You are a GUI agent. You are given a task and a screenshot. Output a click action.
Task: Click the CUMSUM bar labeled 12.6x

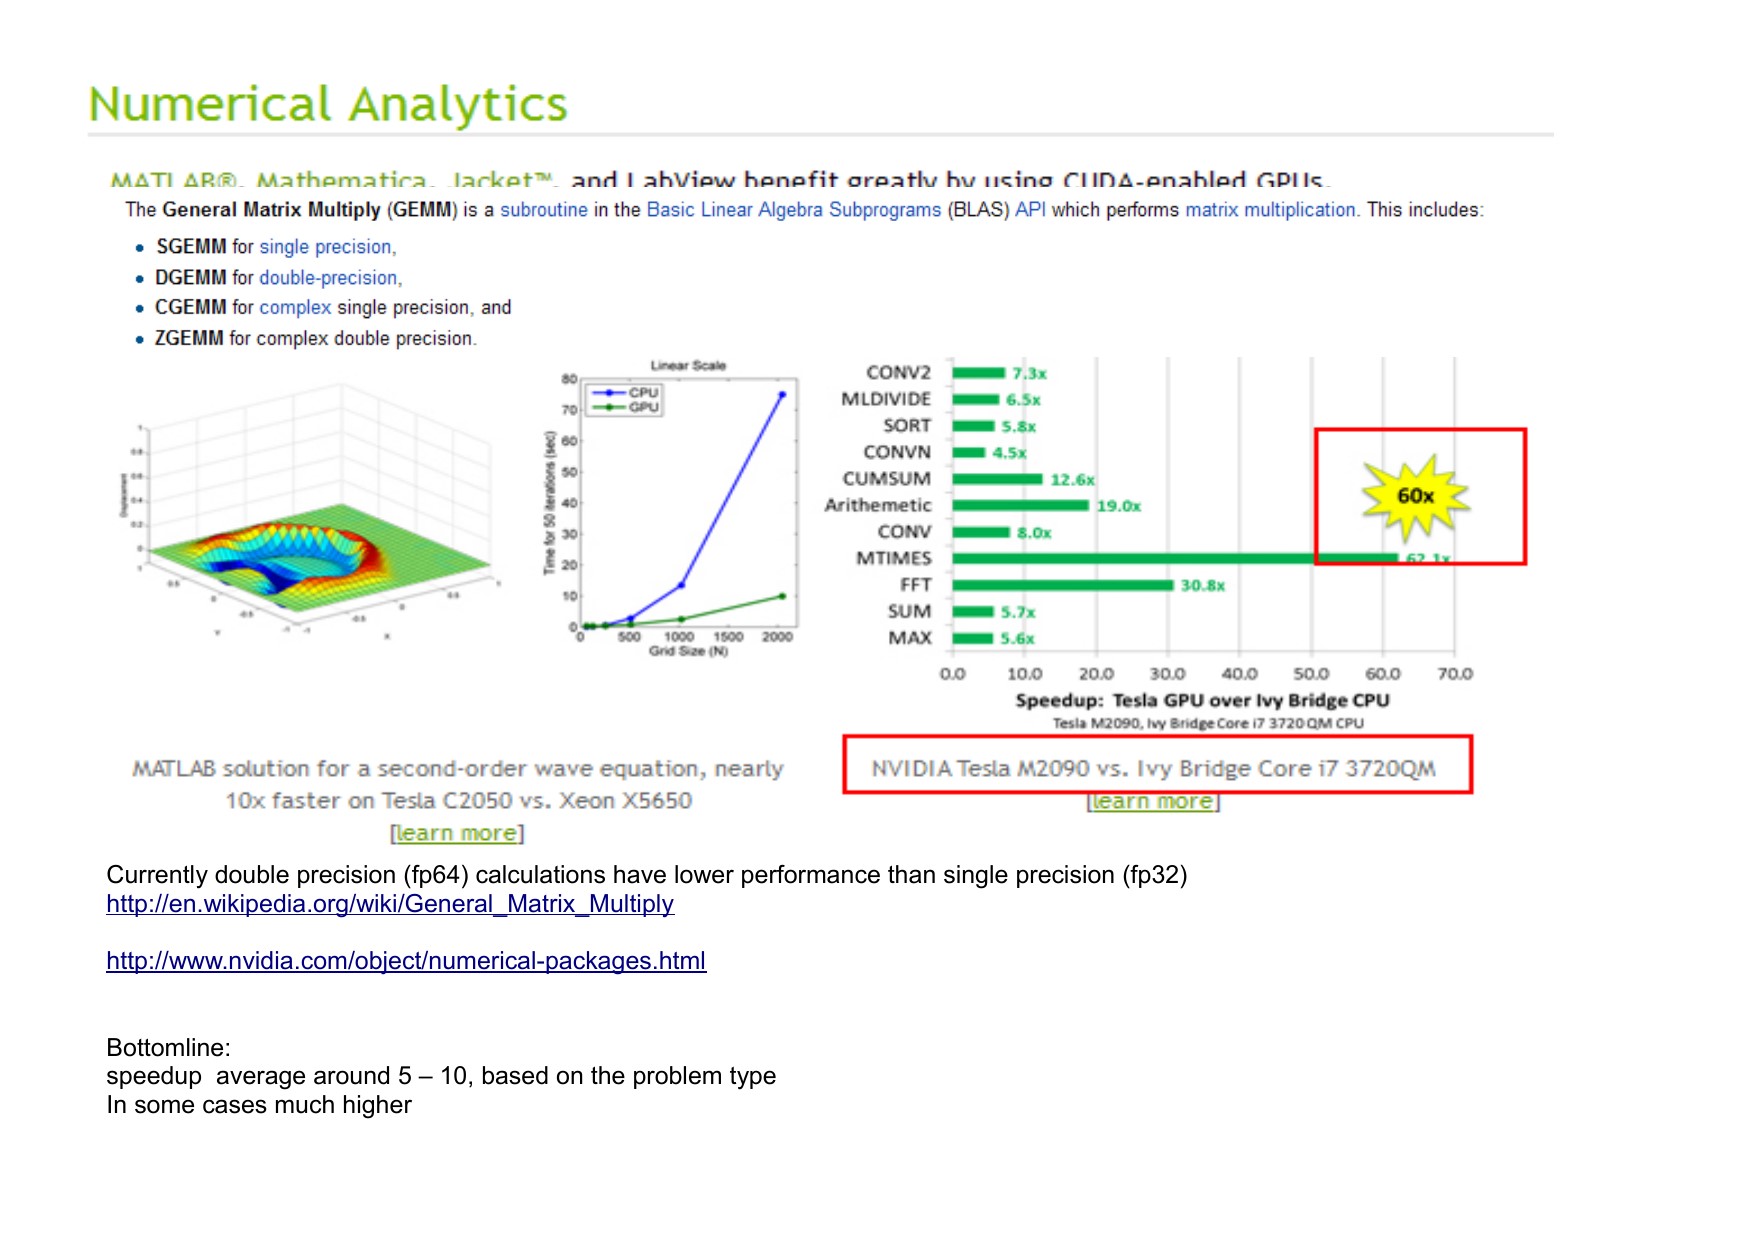[x=997, y=479]
